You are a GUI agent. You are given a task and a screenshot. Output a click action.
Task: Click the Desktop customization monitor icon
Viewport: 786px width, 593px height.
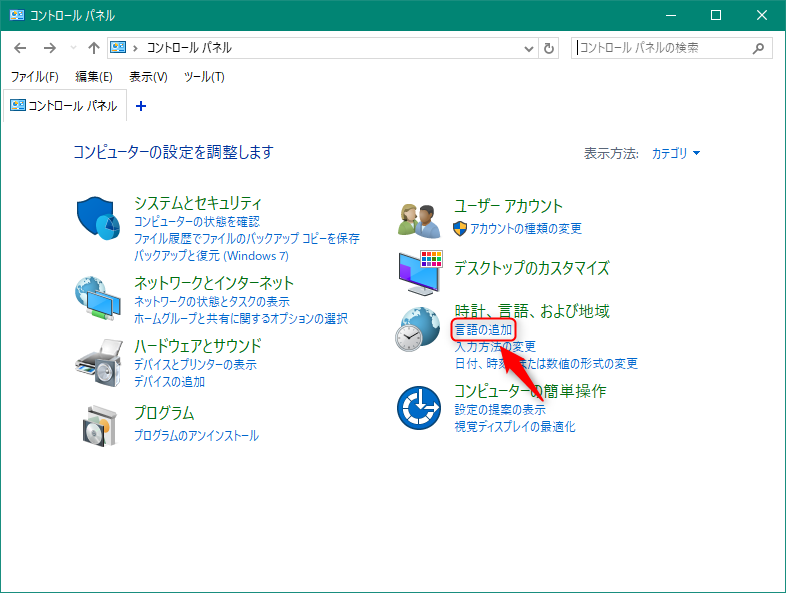click(x=420, y=273)
